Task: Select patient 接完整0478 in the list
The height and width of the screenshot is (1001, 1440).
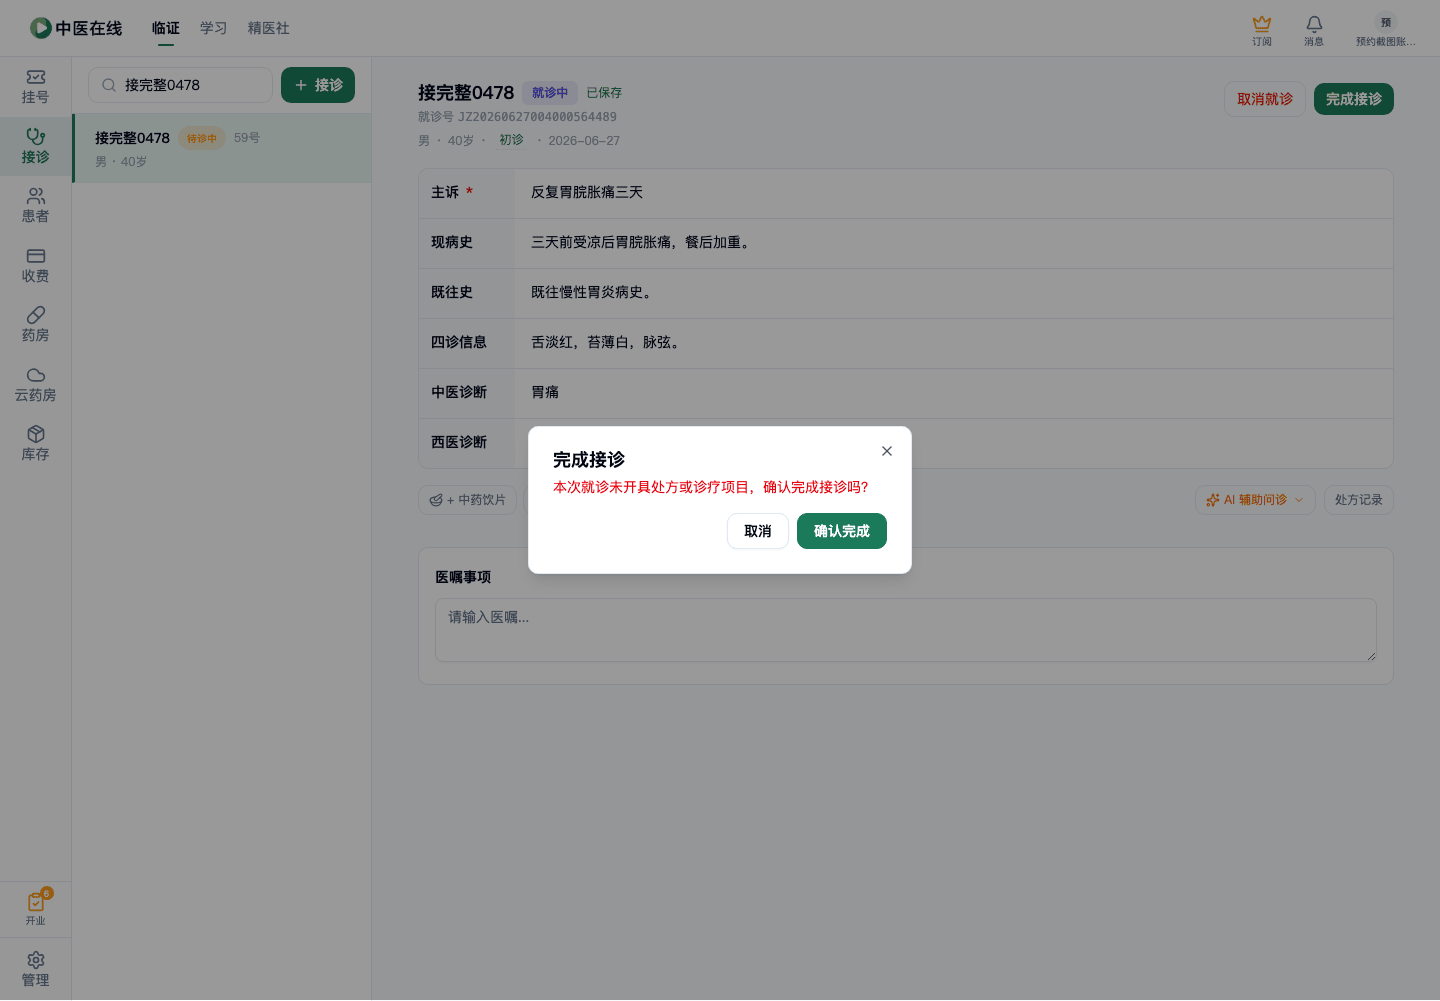Action: tap(222, 148)
